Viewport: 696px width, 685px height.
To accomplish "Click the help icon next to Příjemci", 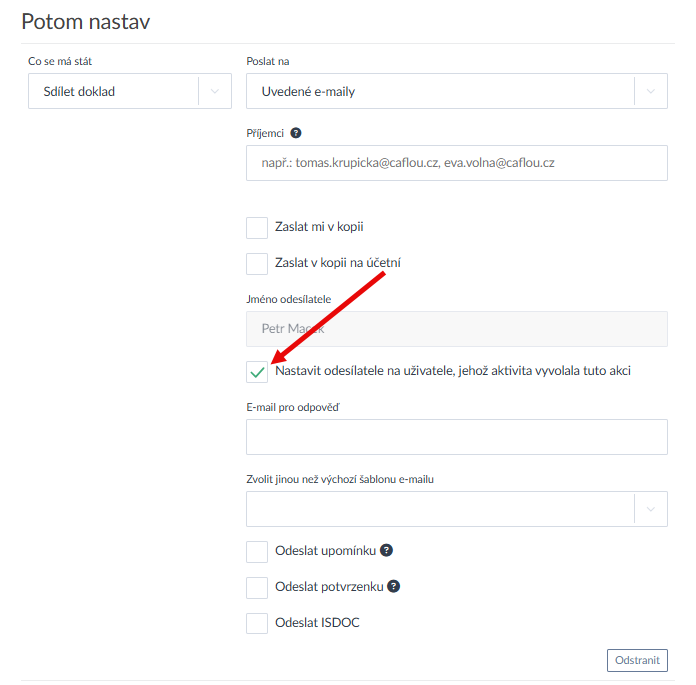I will point(296,132).
